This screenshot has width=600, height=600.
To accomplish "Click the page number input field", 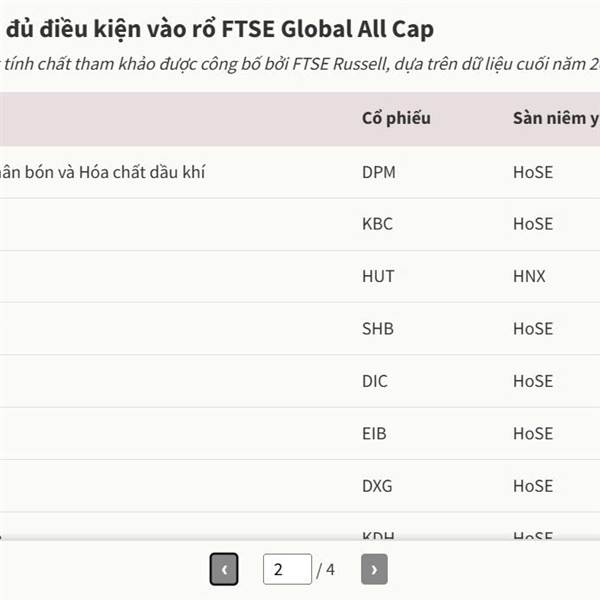I will click(x=287, y=570).
